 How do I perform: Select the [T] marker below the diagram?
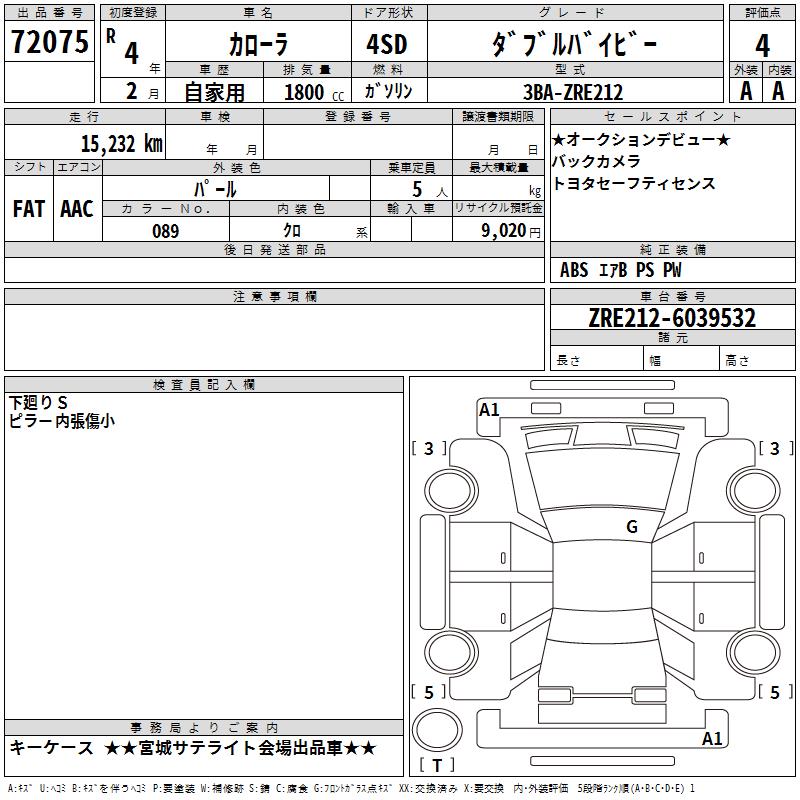[437, 766]
